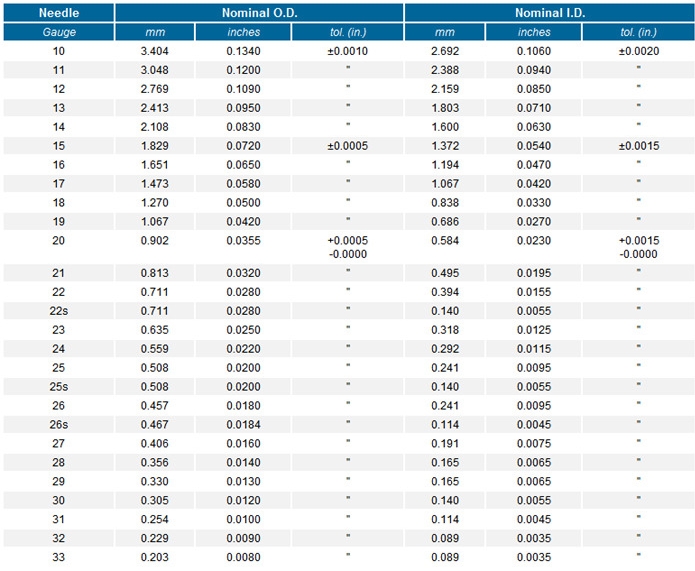Click the "Needle" column header
695x571 pixels.
[x=58, y=13]
